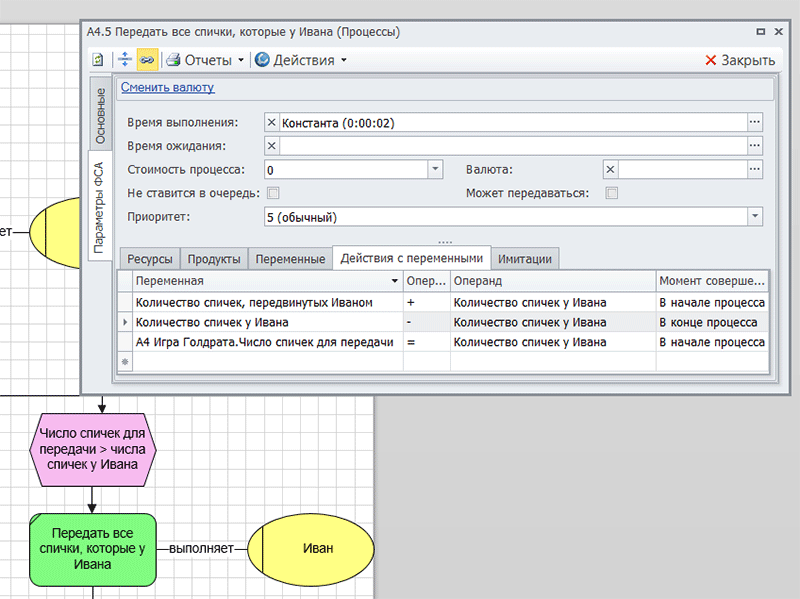The width and height of the screenshot is (800, 599).
Task: Select the Основные vertical tab
Action: [x=101, y=113]
